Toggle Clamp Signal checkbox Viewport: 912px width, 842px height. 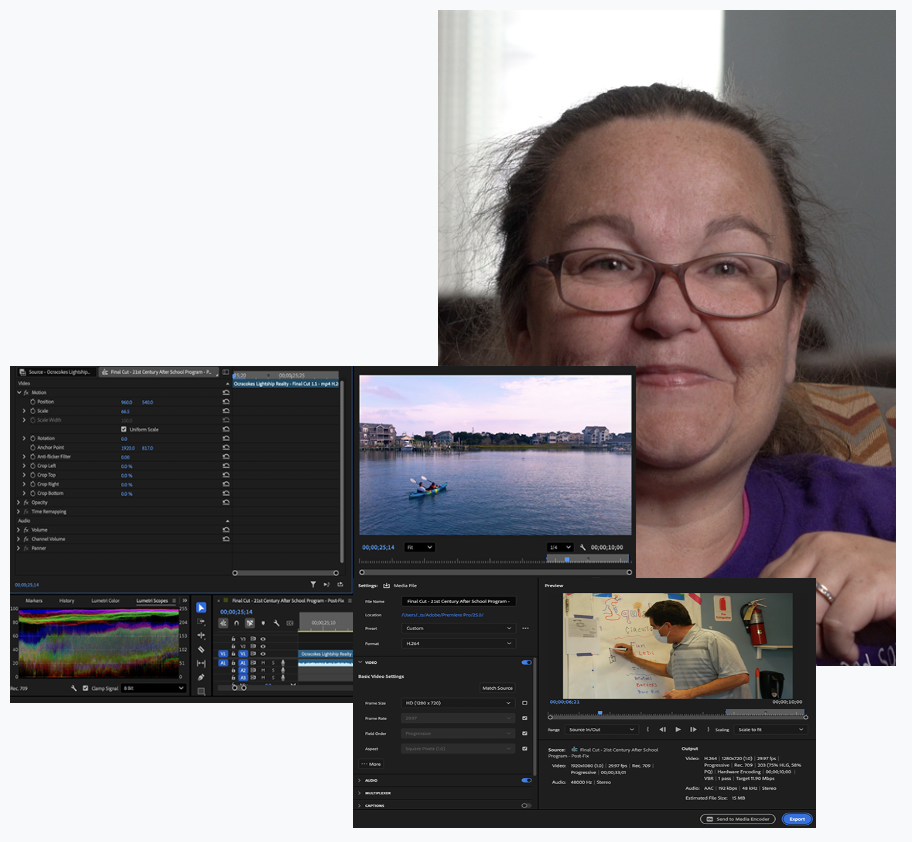coord(86,688)
